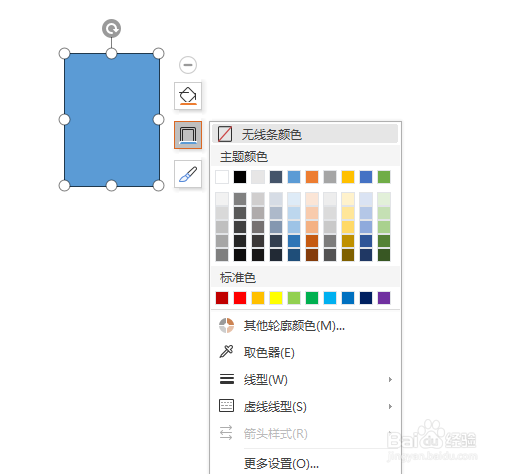Click the eyedropper icon for 取色器
The width and height of the screenshot is (505, 474).
[x=226, y=352]
